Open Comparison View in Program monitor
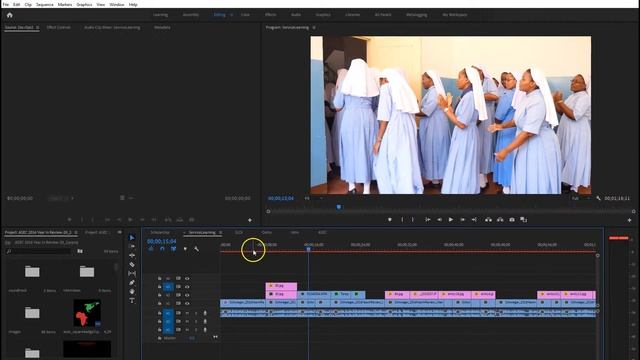This screenshot has width=640, height=360. (x=524, y=220)
